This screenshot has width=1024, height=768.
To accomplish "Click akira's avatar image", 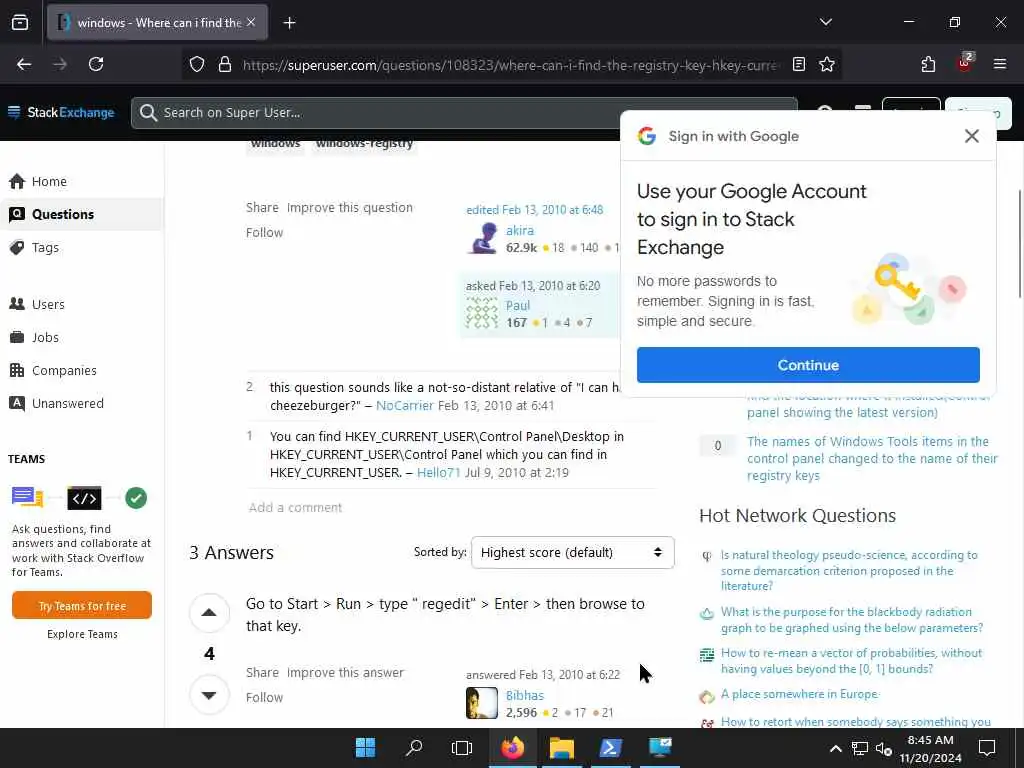I will pos(482,238).
